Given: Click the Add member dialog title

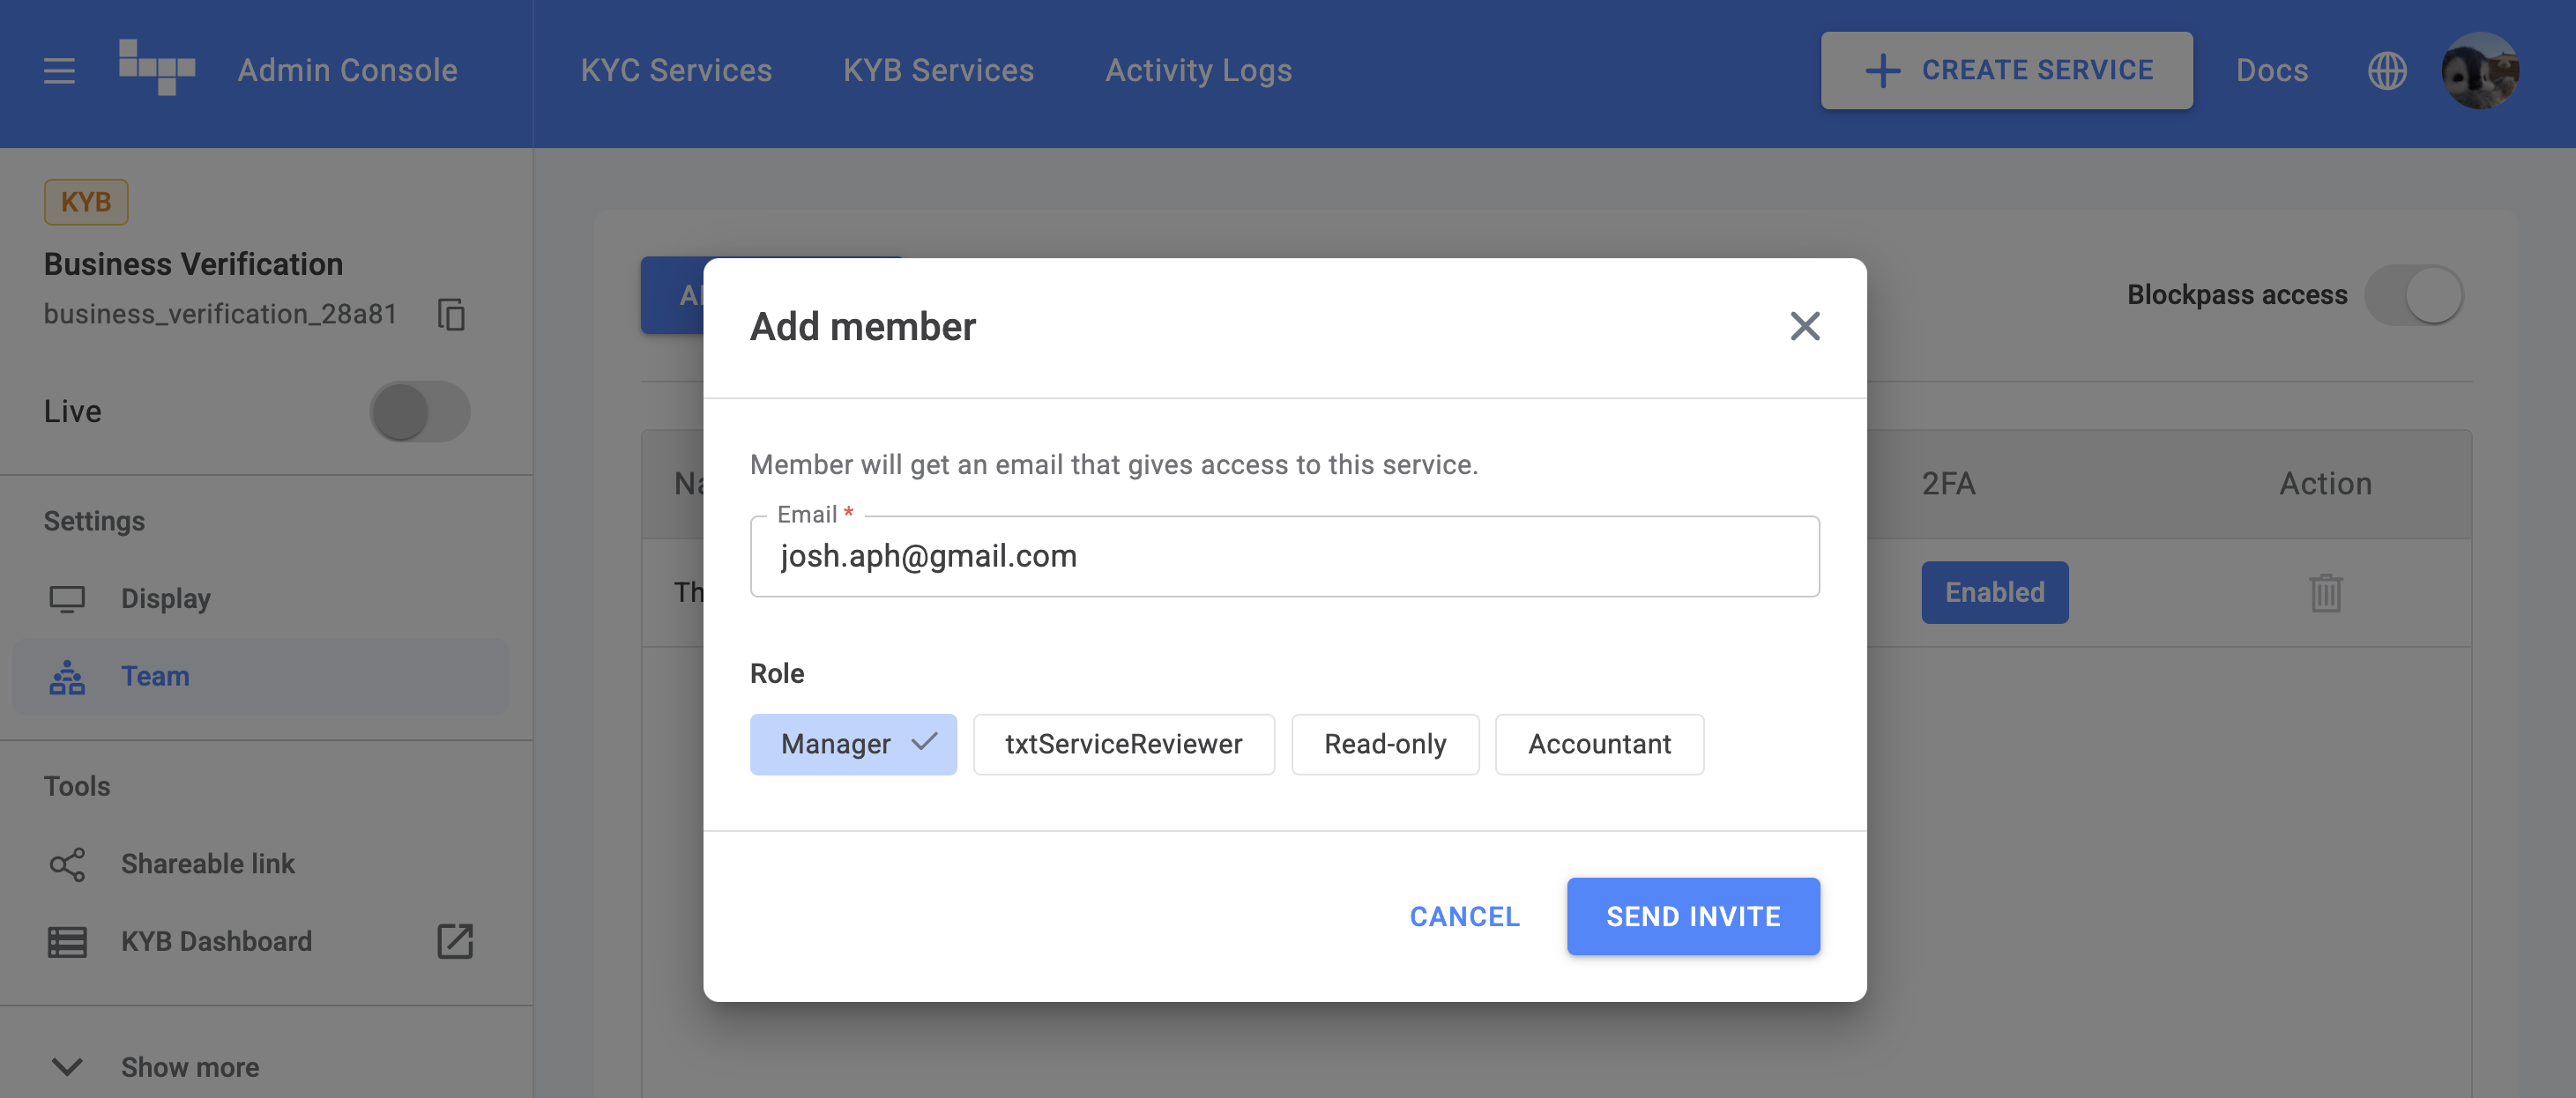Looking at the screenshot, I should 863,327.
